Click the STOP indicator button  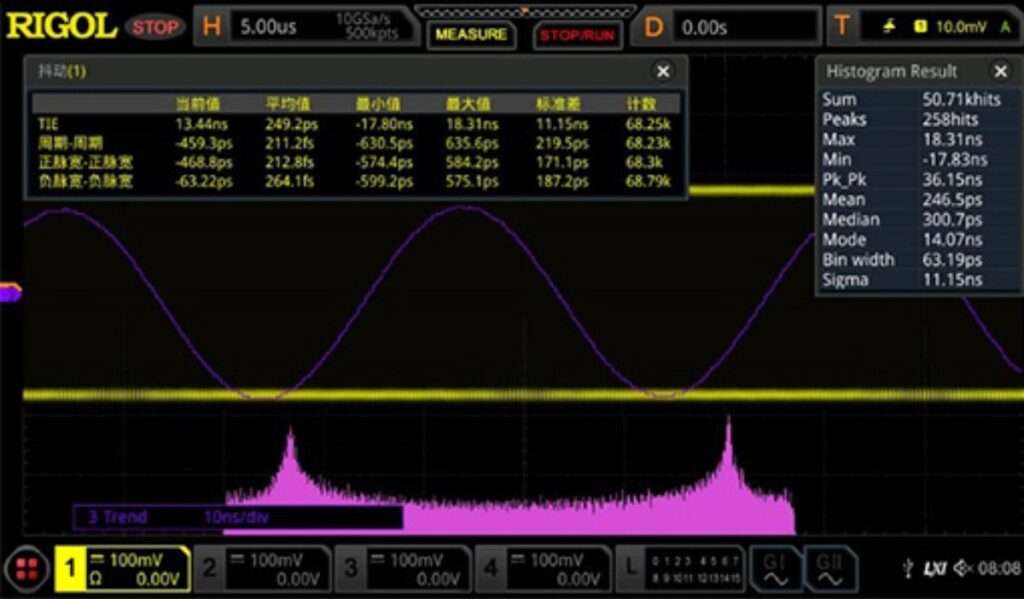tap(155, 25)
